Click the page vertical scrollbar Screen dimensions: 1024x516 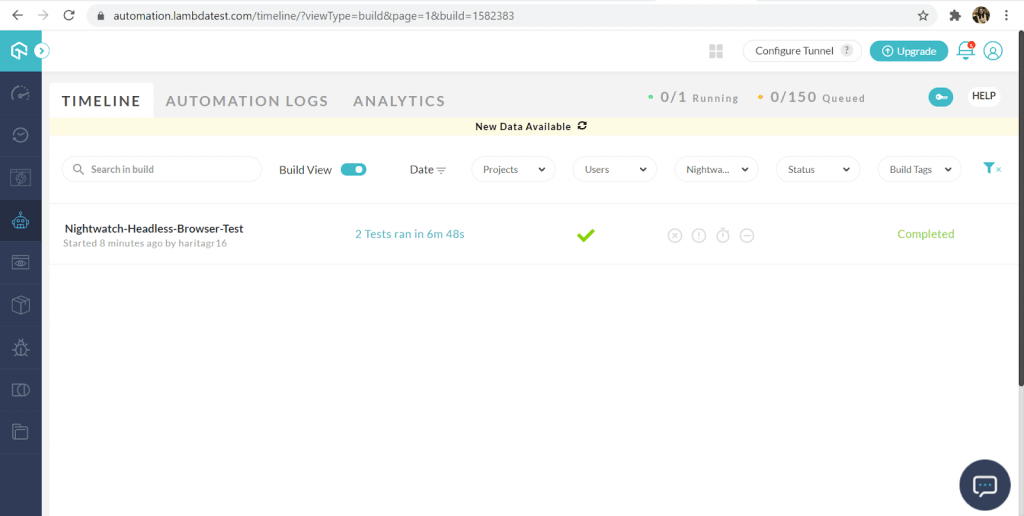tap(1021, 209)
